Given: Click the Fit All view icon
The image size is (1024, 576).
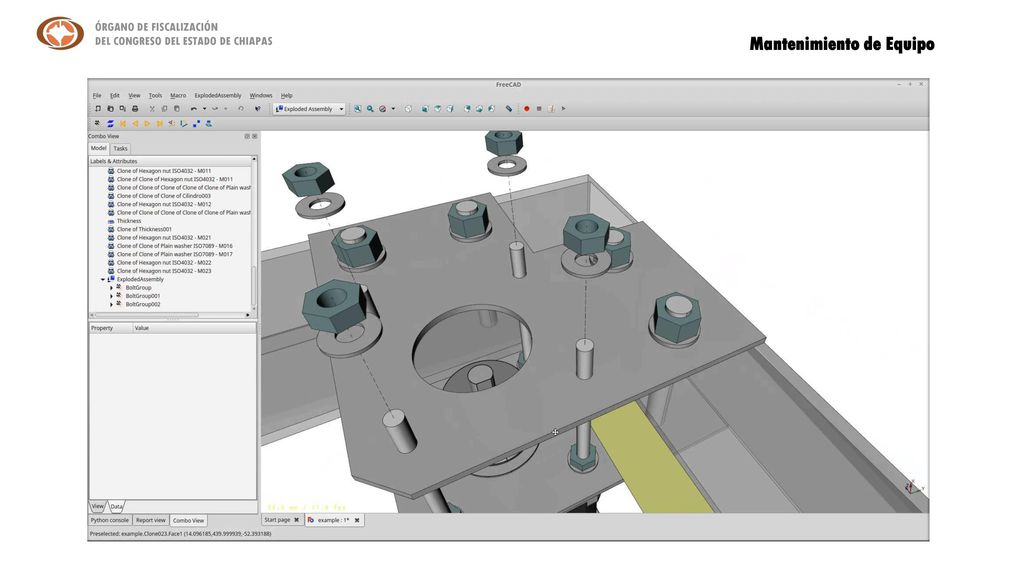Looking at the screenshot, I should click(x=357, y=108).
